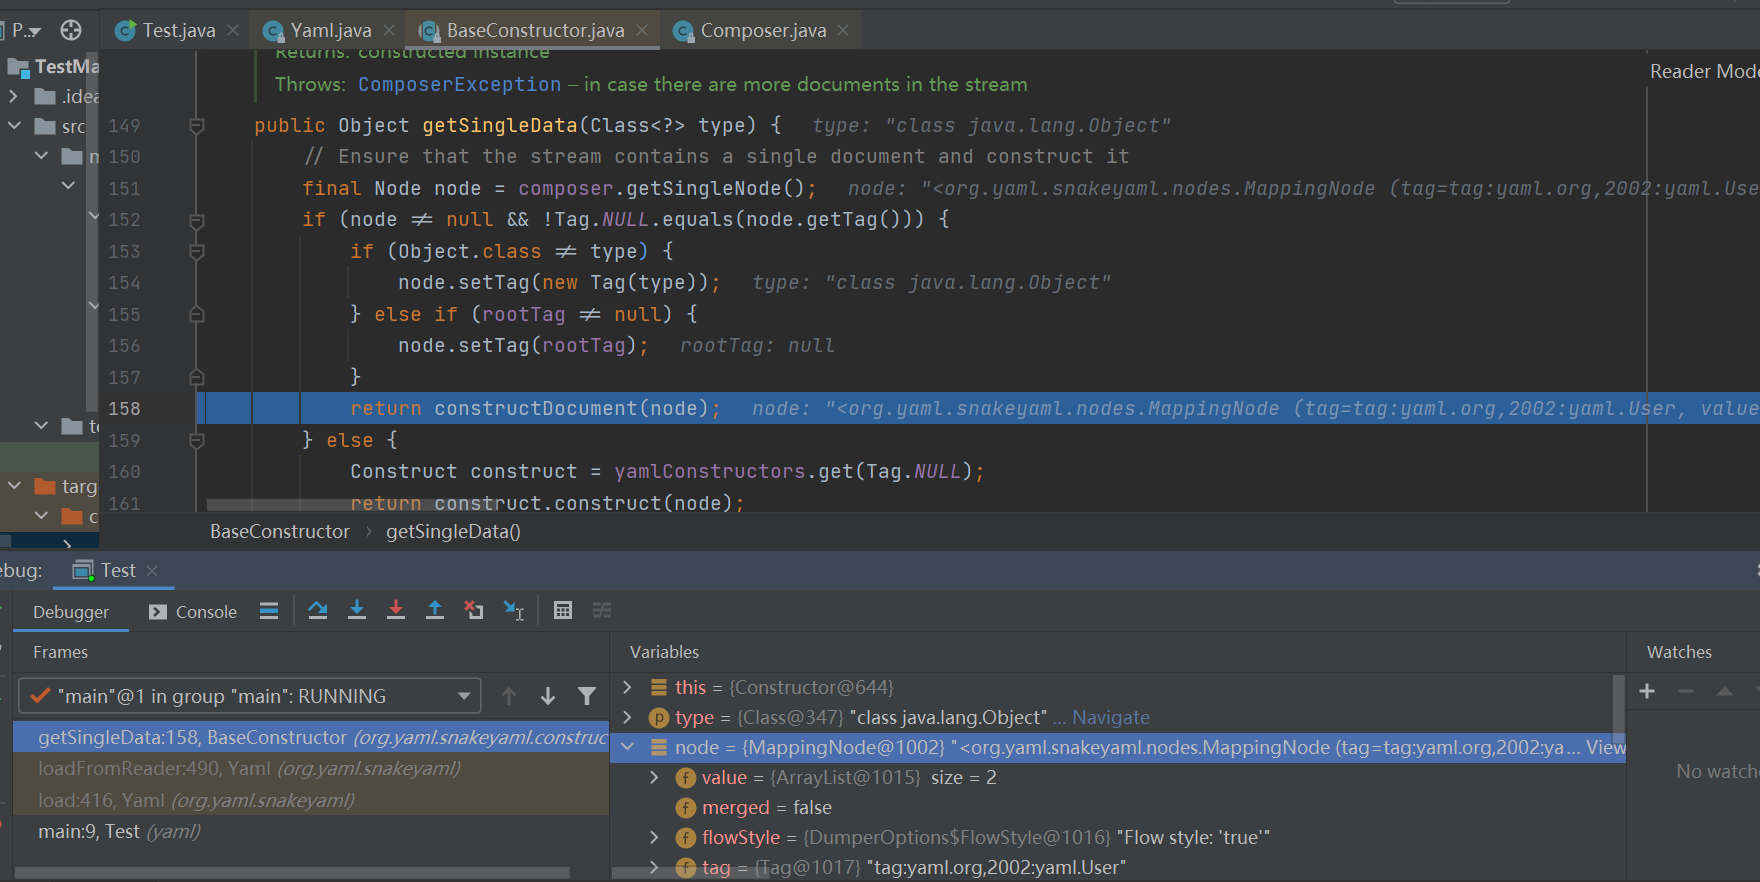Viewport: 1760px width, 882px height.
Task: Switch to the Composer.java tab
Action: [763, 30]
